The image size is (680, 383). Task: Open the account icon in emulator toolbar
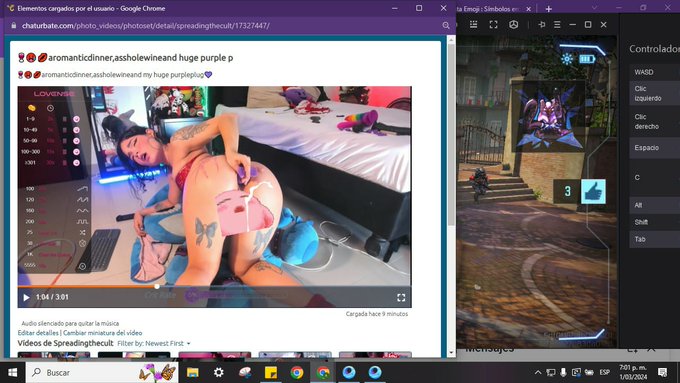pyautogui.click(x=513, y=25)
